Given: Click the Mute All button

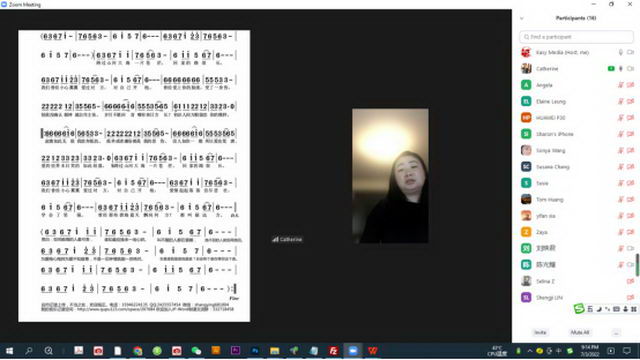Looking at the screenshot, I should pos(580,332).
